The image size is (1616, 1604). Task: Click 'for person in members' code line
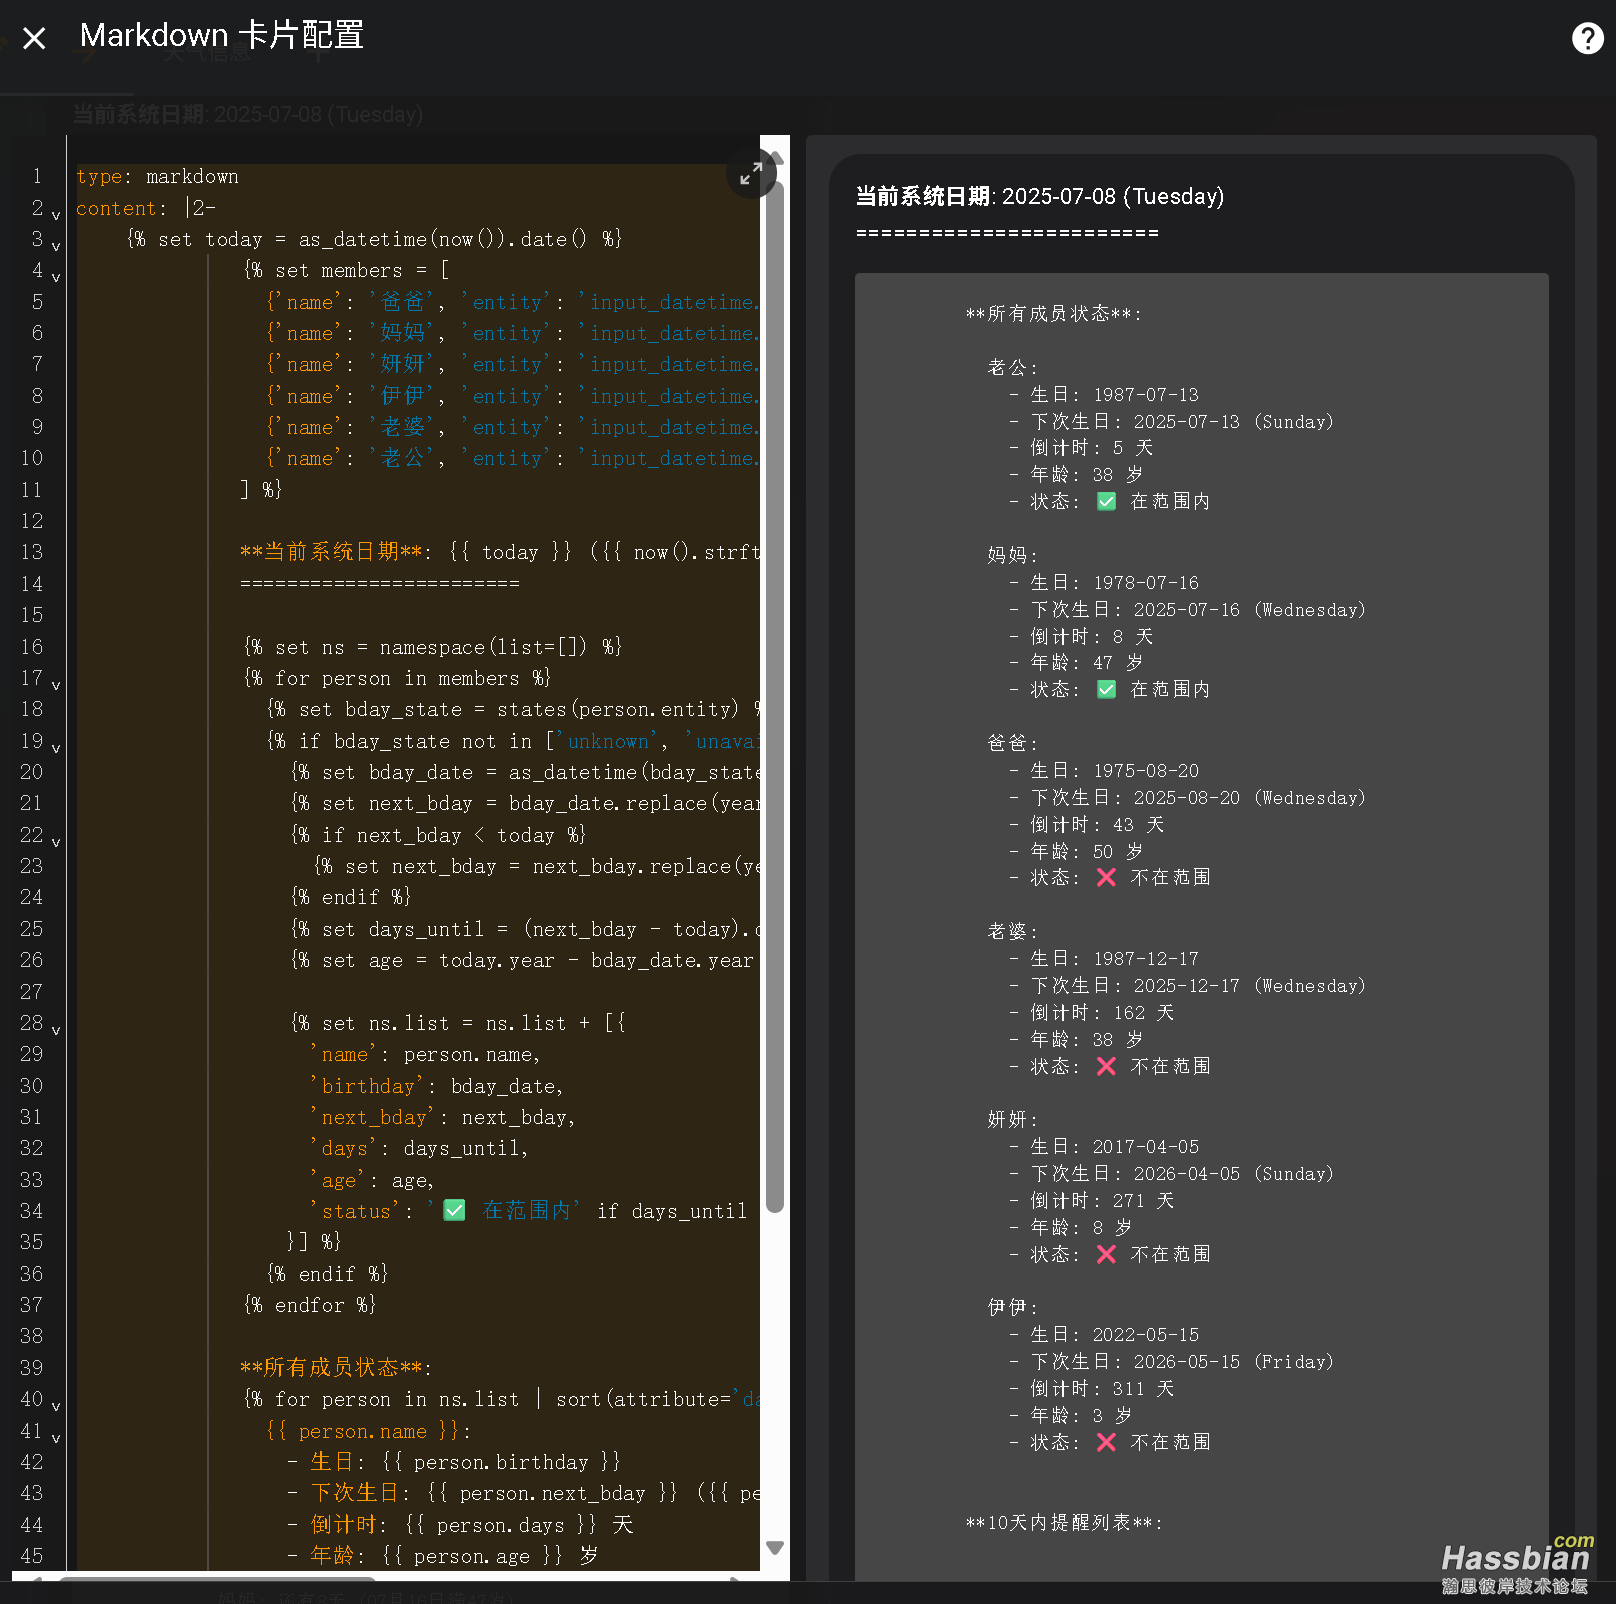coord(397,678)
